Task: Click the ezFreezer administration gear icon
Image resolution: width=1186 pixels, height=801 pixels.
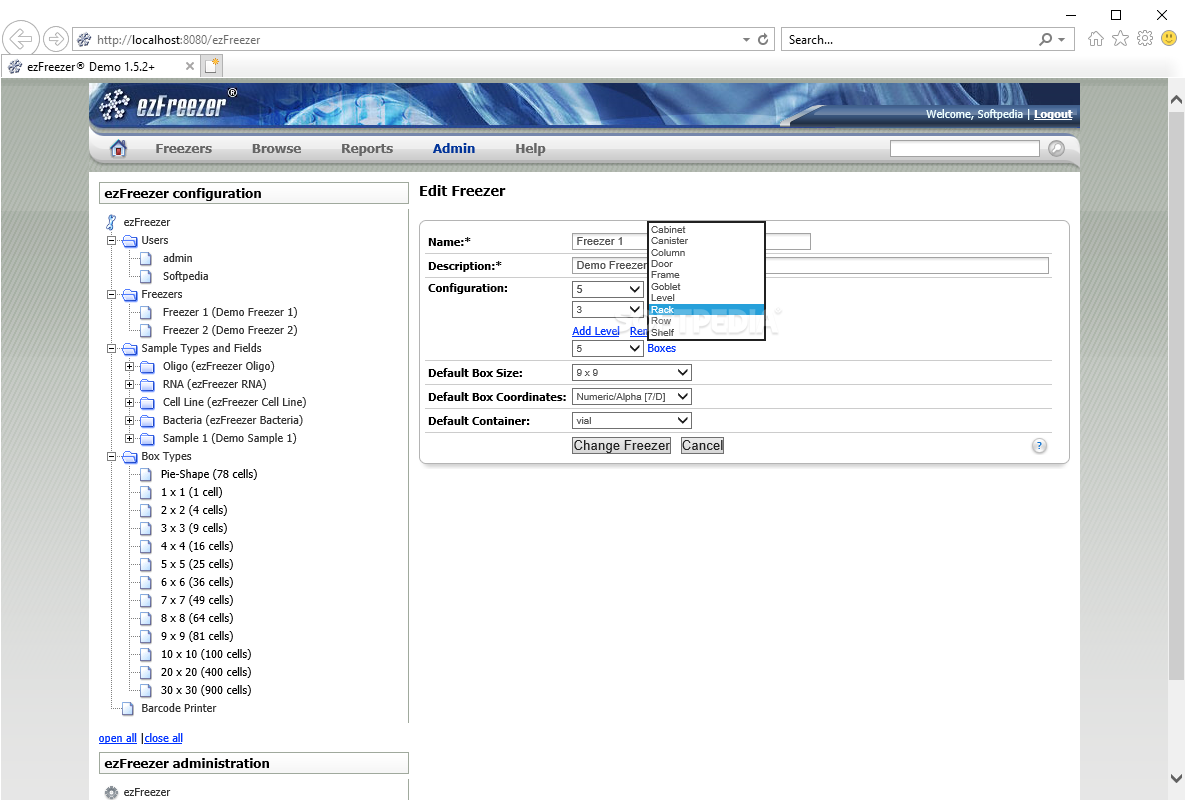Action: tap(111, 792)
